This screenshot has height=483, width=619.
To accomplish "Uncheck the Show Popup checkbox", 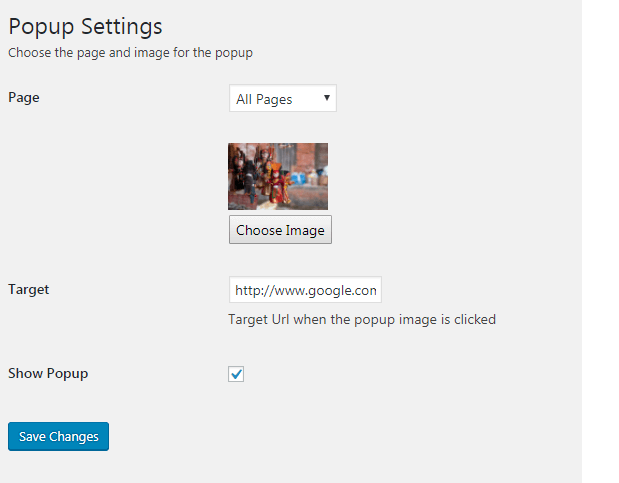I will tap(236, 374).
